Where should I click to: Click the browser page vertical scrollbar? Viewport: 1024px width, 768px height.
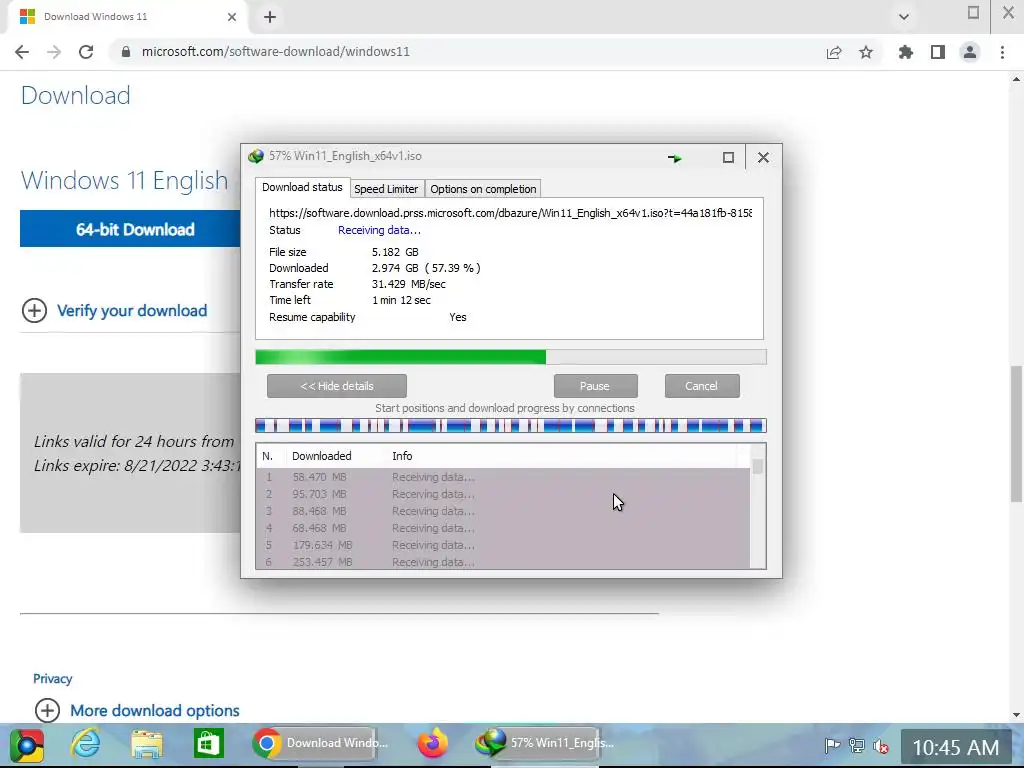pyautogui.click(x=1016, y=434)
